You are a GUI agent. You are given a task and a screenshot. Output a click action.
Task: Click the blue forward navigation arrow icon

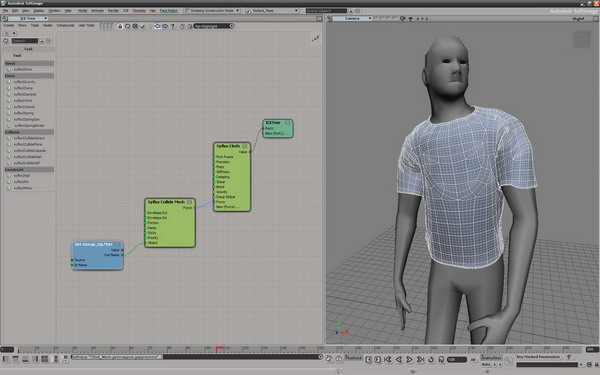(165, 26)
